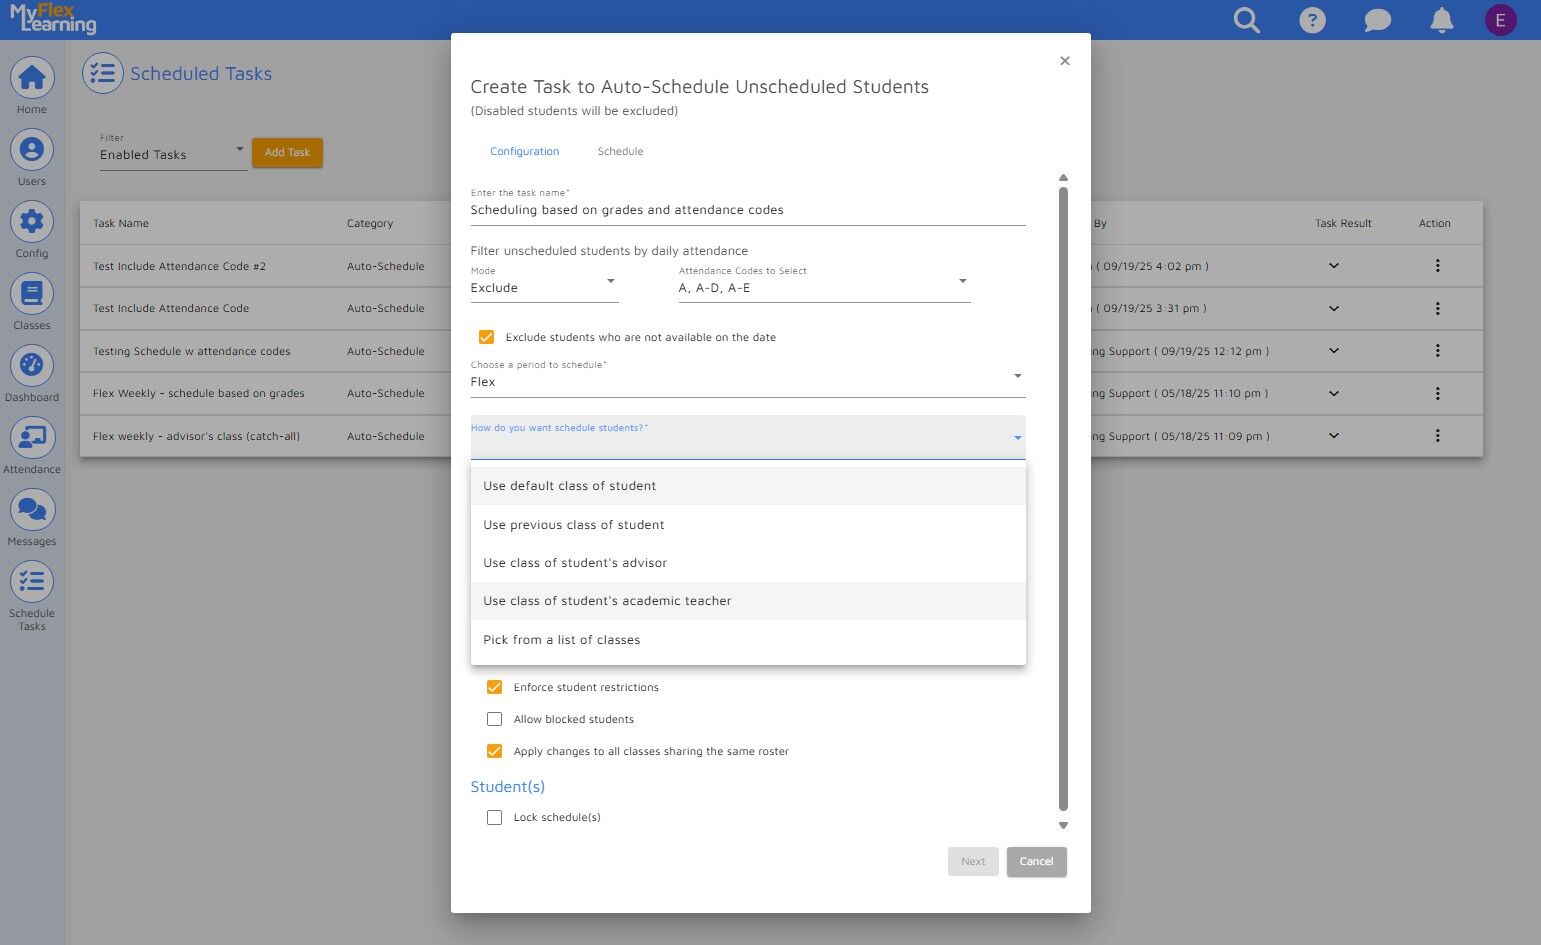Check the Lock schedule(s) checkbox
The width and height of the screenshot is (1541, 945).
[494, 818]
